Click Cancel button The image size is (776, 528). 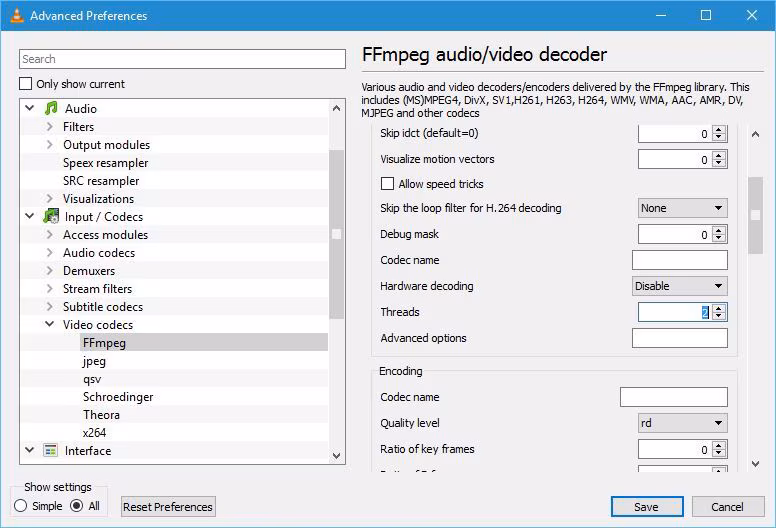click(728, 507)
